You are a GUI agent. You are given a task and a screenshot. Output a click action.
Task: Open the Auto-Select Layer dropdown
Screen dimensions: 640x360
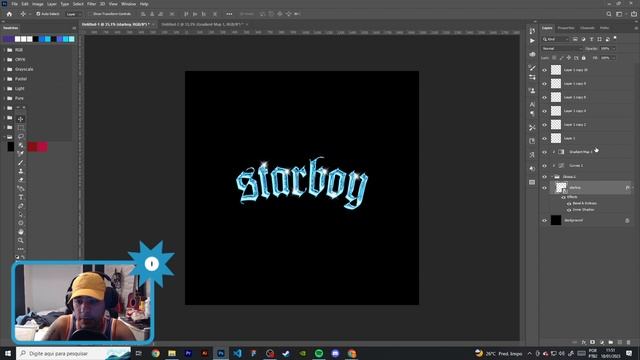click(x=72, y=14)
